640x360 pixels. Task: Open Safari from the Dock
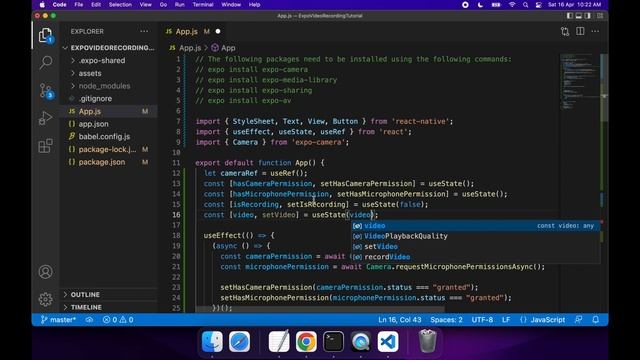click(x=239, y=341)
